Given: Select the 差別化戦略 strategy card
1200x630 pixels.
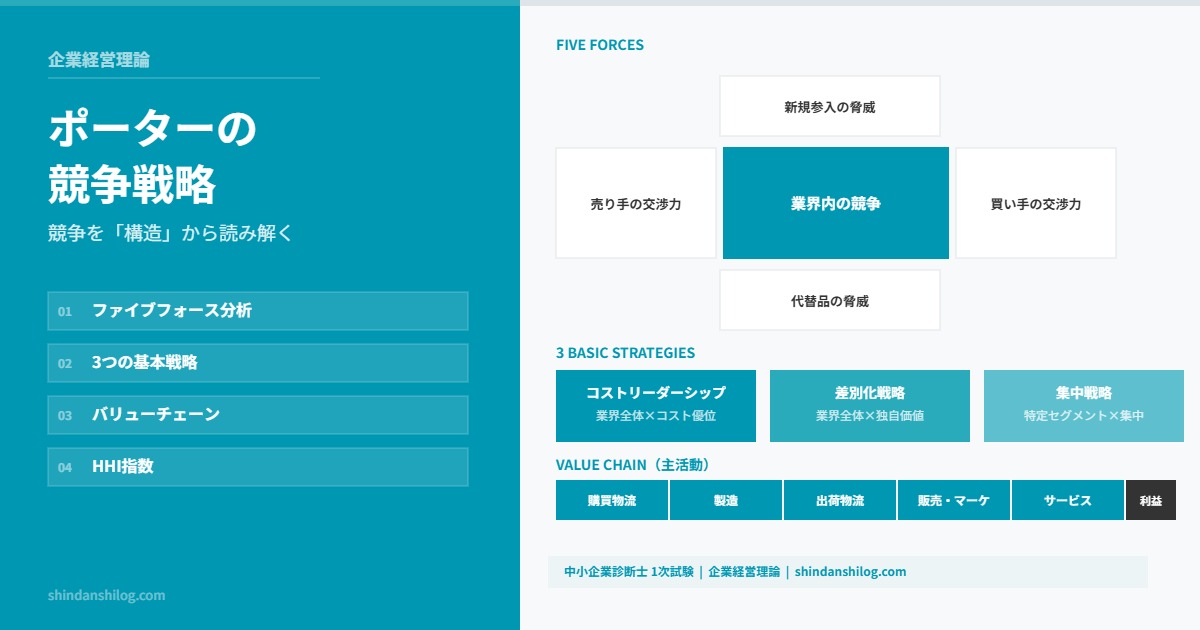Looking at the screenshot, I should point(869,405).
